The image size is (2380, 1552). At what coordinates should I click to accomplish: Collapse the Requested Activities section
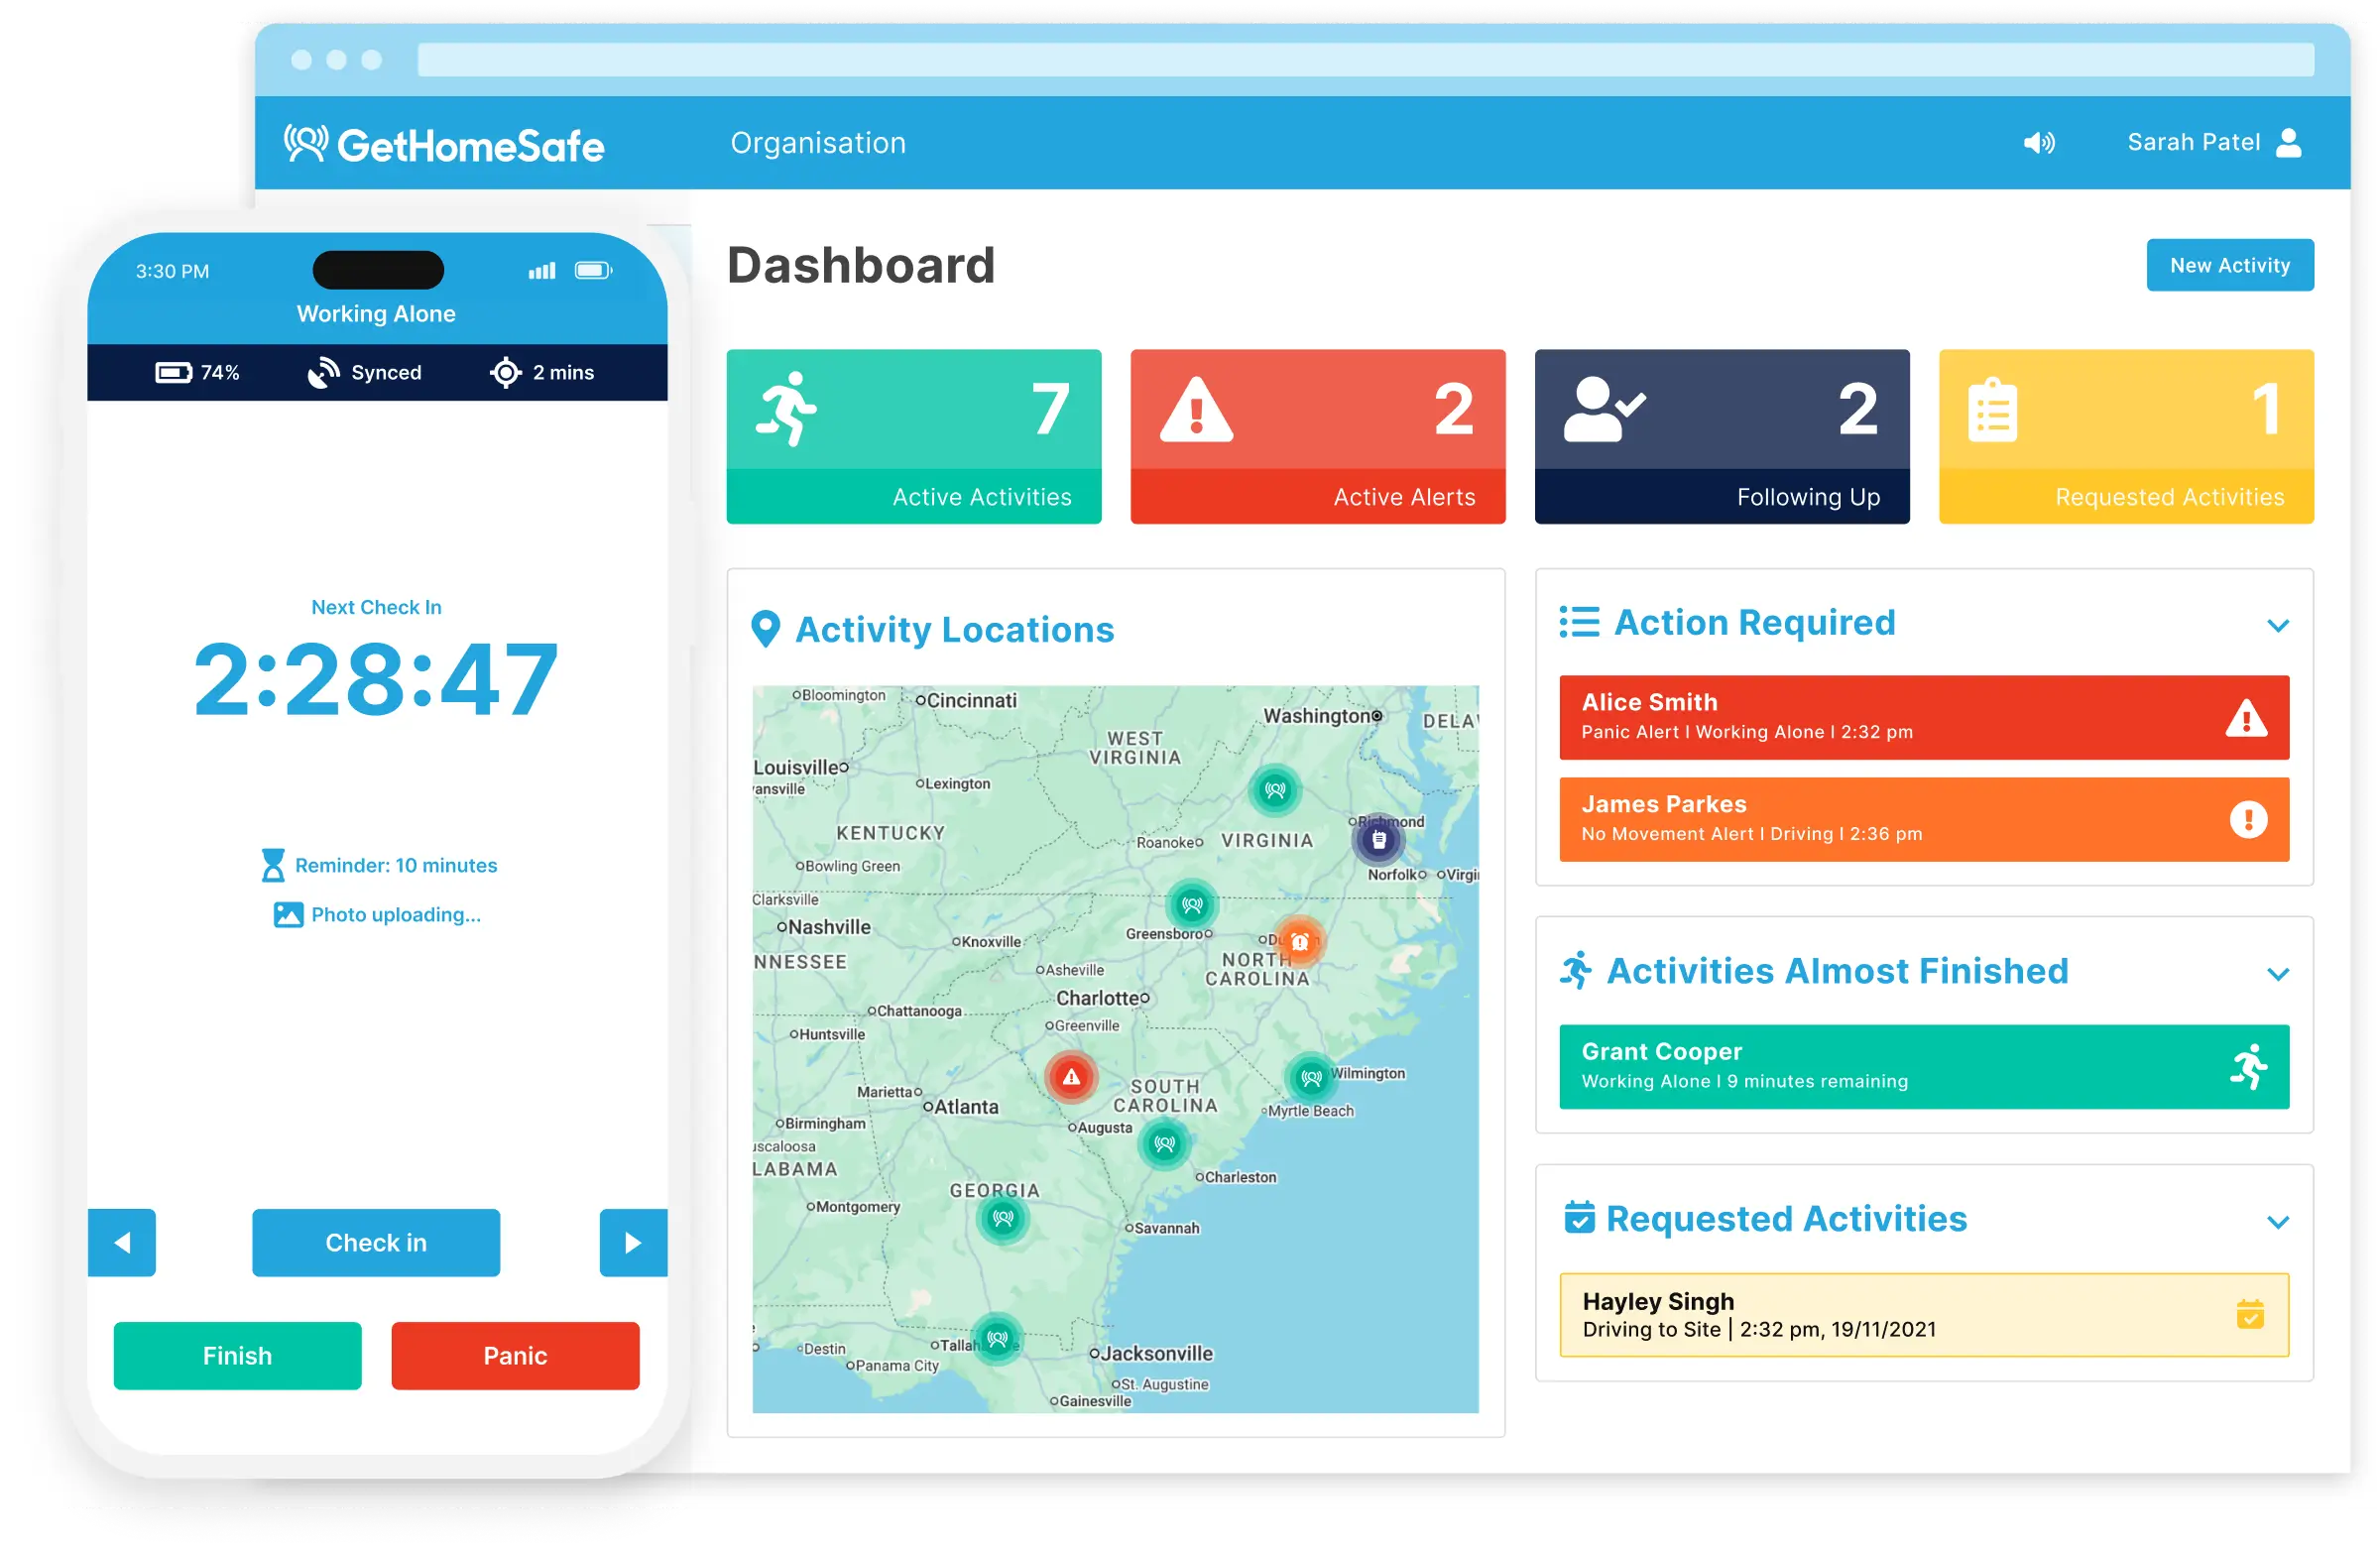point(2277,1222)
